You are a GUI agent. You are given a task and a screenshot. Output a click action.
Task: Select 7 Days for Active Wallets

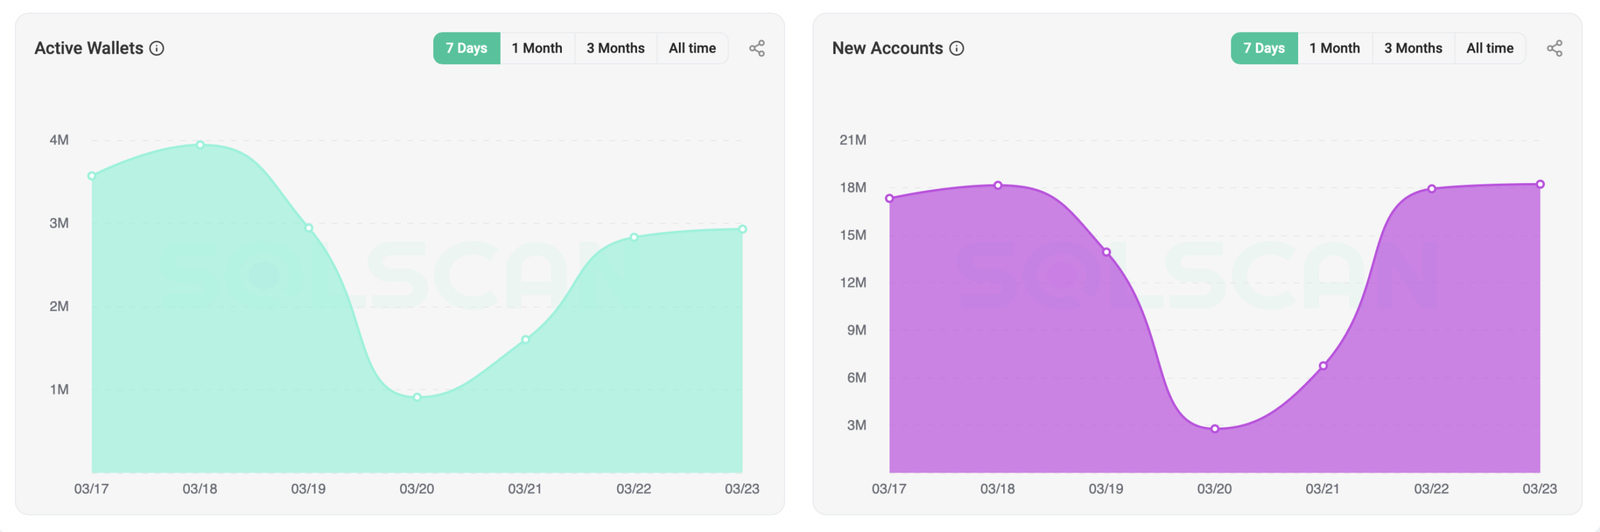(466, 48)
